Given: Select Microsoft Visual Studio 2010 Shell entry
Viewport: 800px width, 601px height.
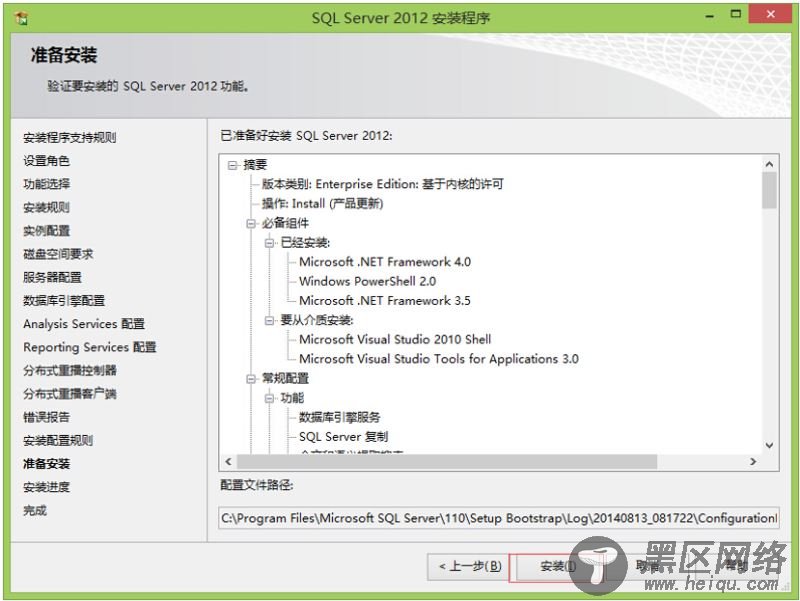Looking at the screenshot, I should pyautogui.click(x=395, y=339).
